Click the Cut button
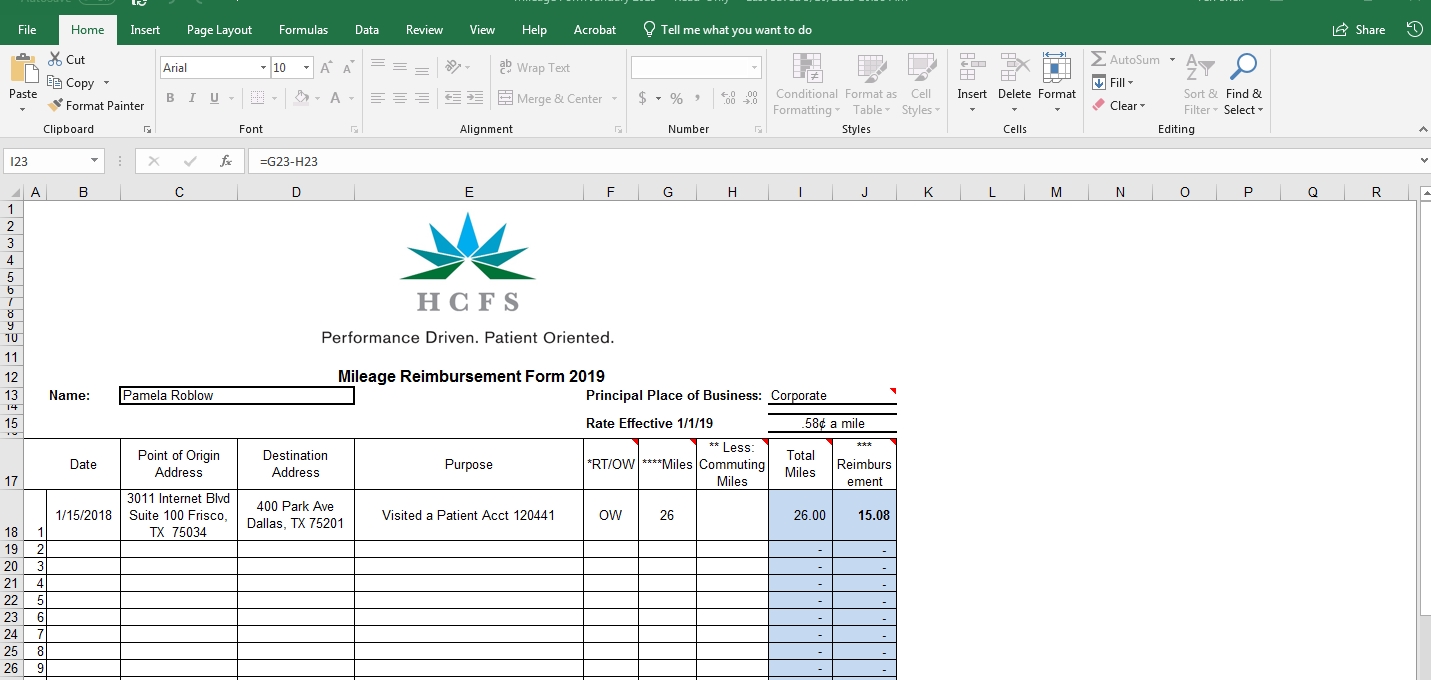The height and width of the screenshot is (680, 1431). [66, 60]
